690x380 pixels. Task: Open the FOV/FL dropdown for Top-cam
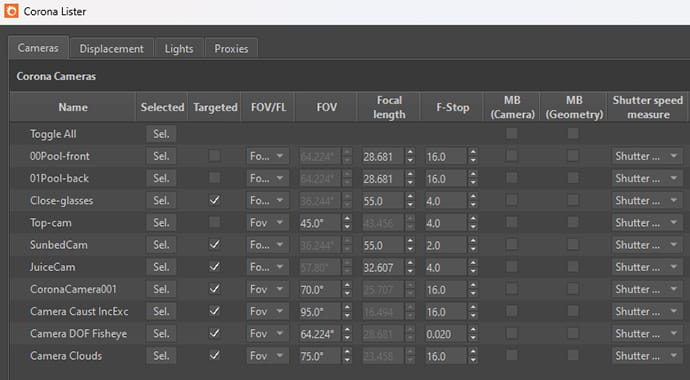(268, 223)
